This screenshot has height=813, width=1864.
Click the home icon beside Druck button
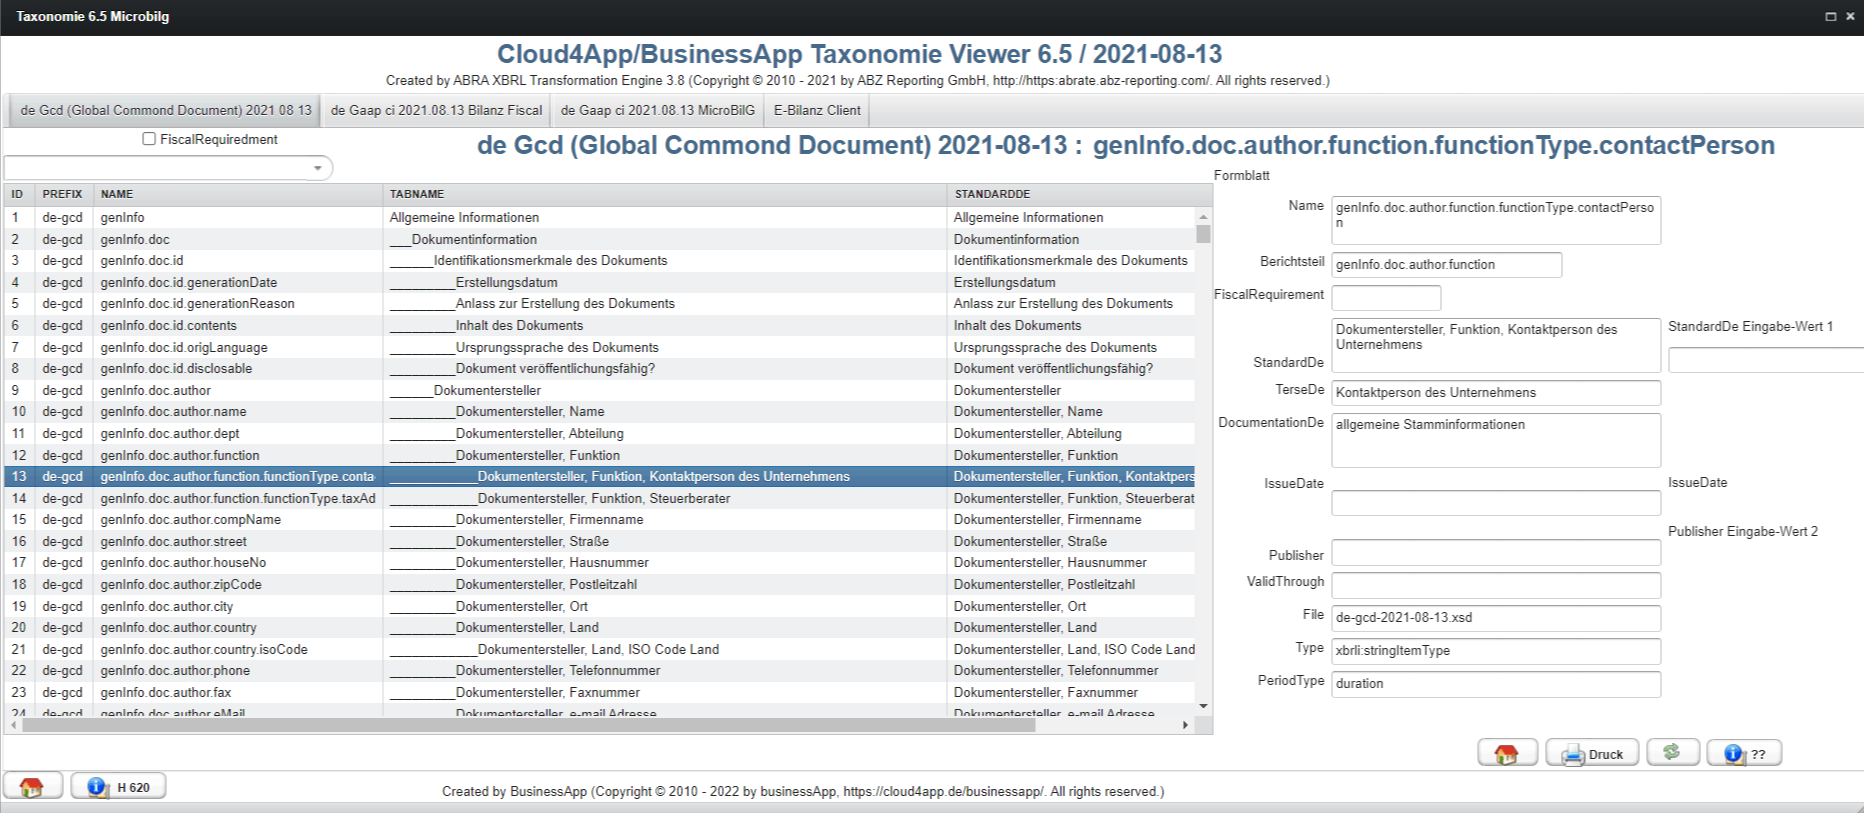1507,753
